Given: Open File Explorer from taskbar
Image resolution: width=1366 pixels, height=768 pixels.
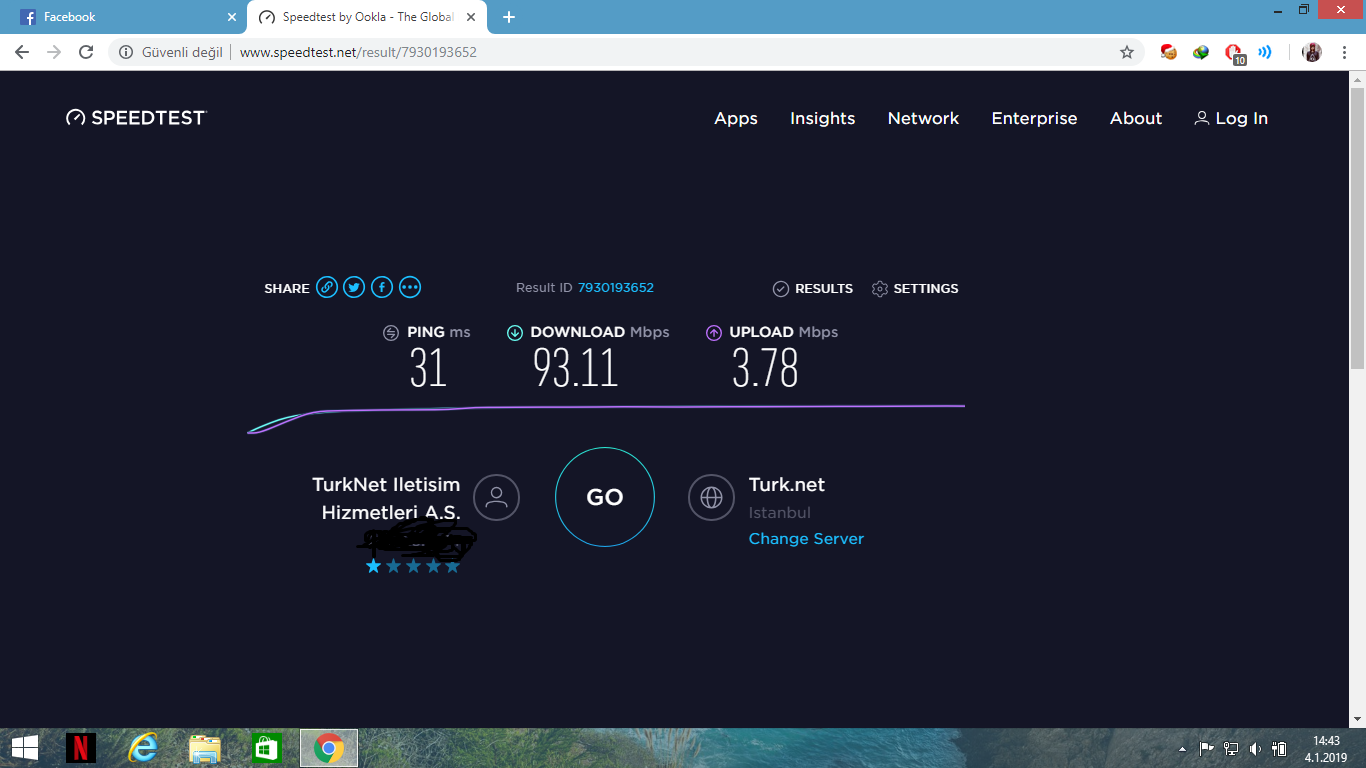Looking at the screenshot, I should tap(205, 748).
